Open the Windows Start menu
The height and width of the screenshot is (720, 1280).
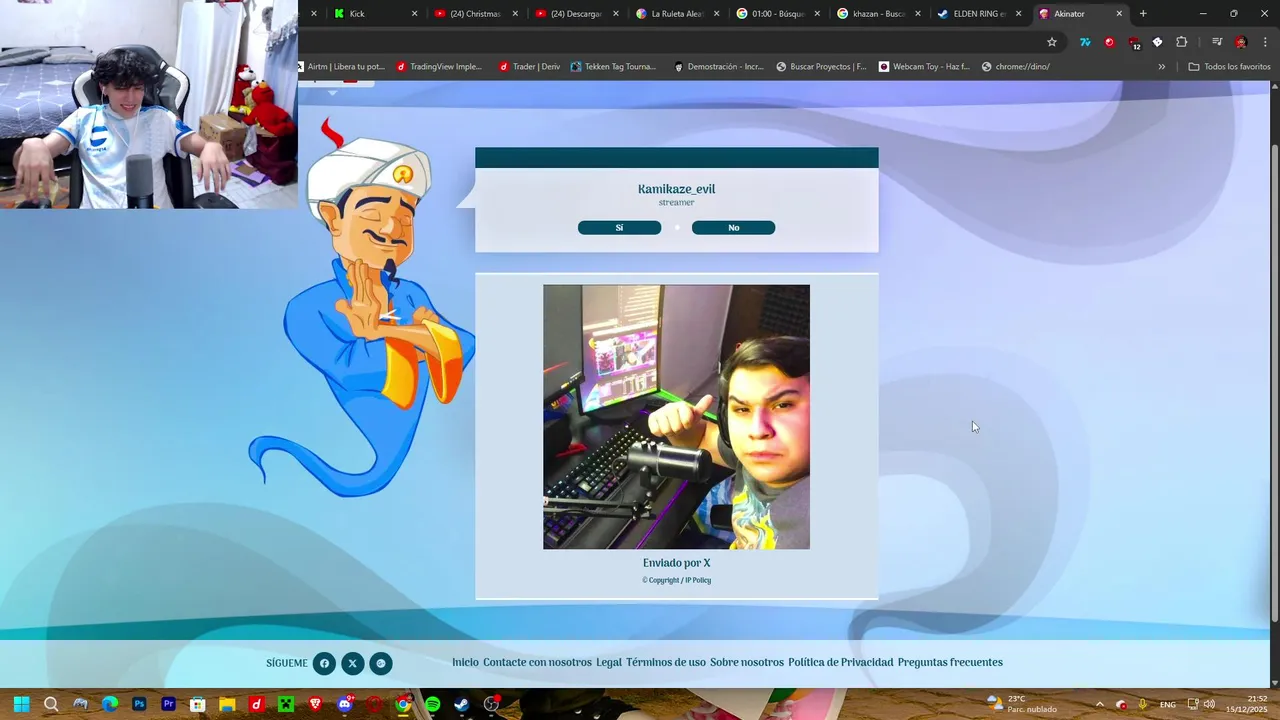click(x=21, y=704)
